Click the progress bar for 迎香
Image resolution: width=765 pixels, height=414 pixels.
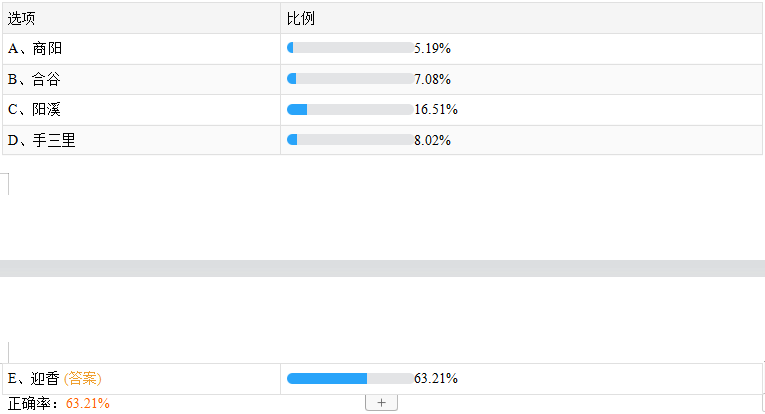[350, 378]
